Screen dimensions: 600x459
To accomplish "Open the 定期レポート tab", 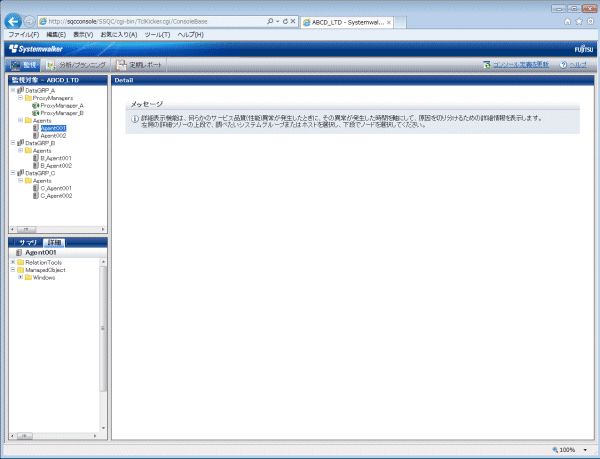I will [x=143, y=64].
